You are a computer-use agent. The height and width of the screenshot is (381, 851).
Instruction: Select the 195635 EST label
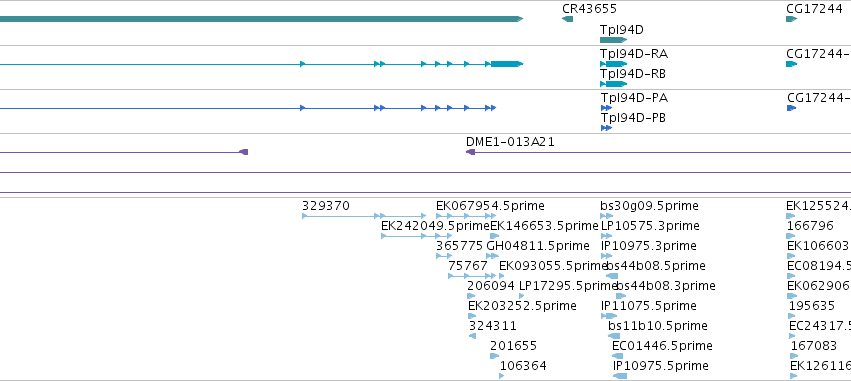812,306
